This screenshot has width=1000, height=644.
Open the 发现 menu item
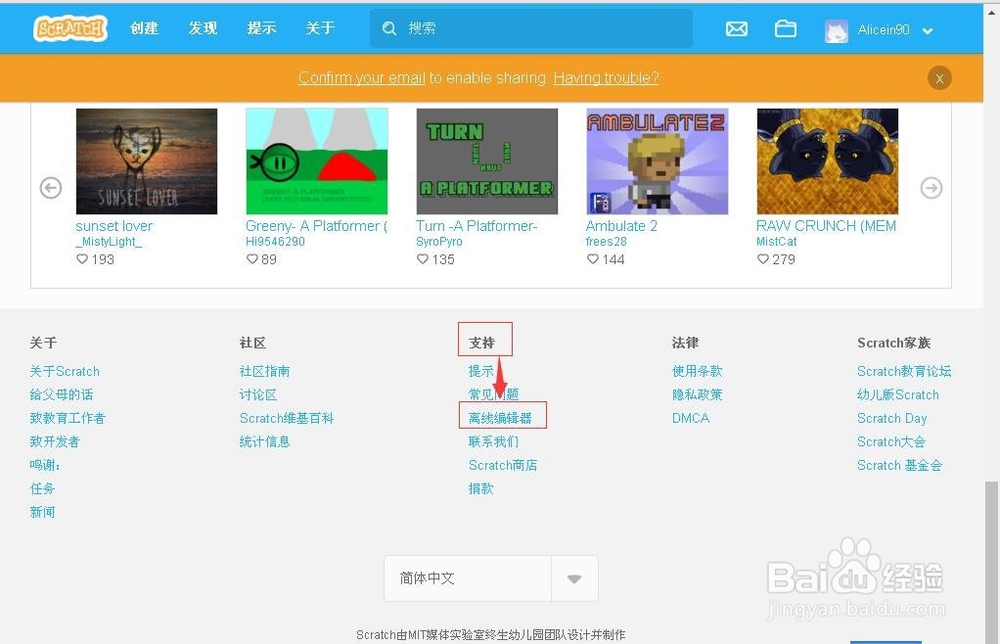pyautogui.click(x=203, y=28)
